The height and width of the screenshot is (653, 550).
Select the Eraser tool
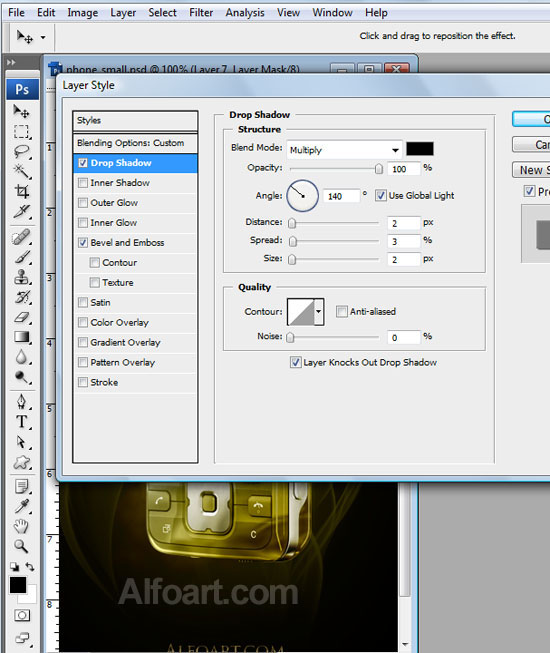pos(22,318)
